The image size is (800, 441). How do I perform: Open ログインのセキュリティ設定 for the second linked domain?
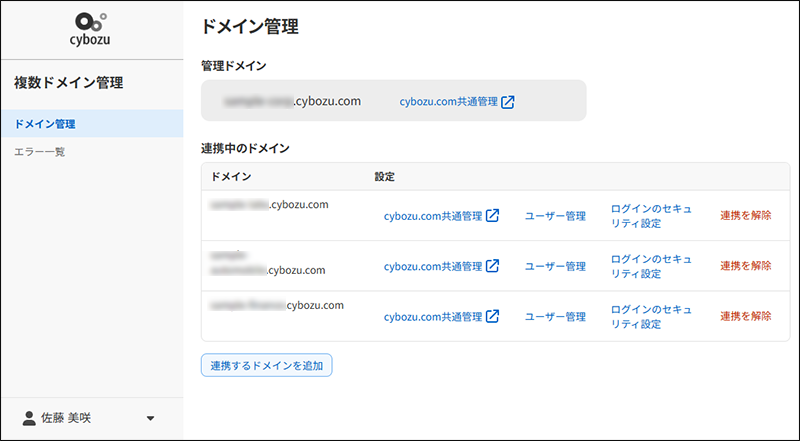pyautogui.click(x=651, y=266)
